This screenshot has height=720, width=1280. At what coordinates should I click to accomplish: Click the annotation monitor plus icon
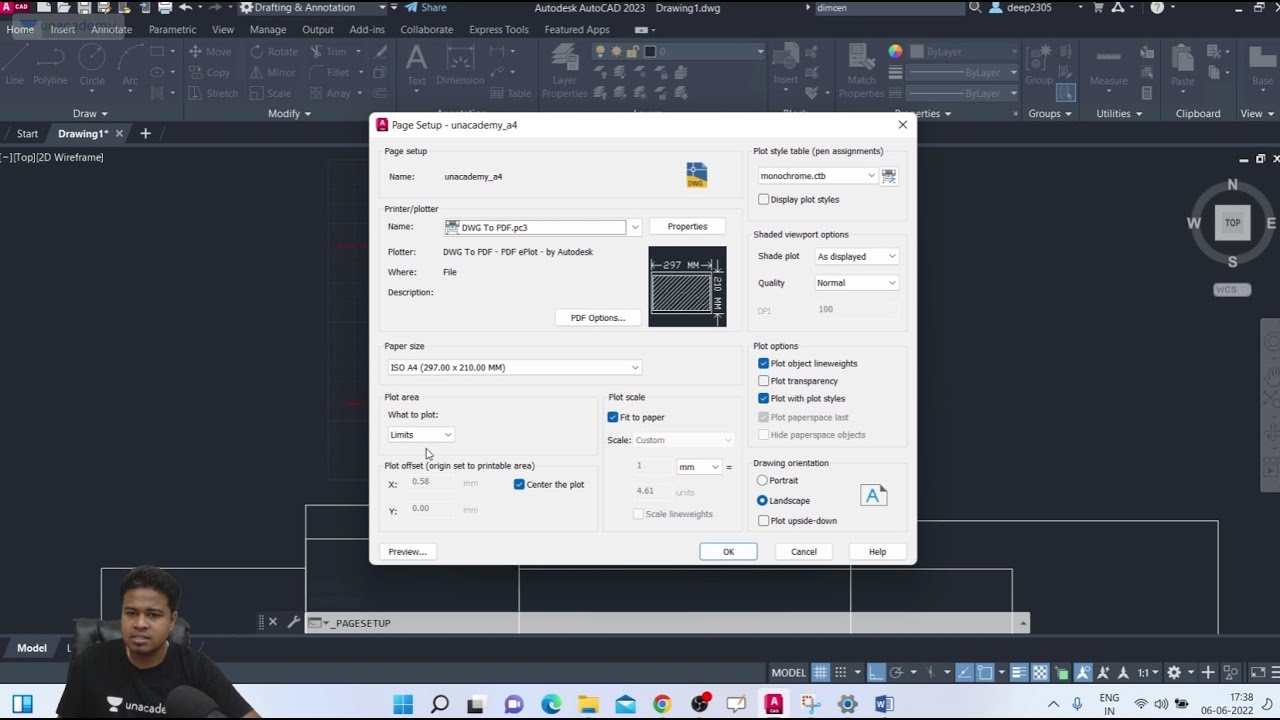pyautogui.click(x=1208, y=673)
